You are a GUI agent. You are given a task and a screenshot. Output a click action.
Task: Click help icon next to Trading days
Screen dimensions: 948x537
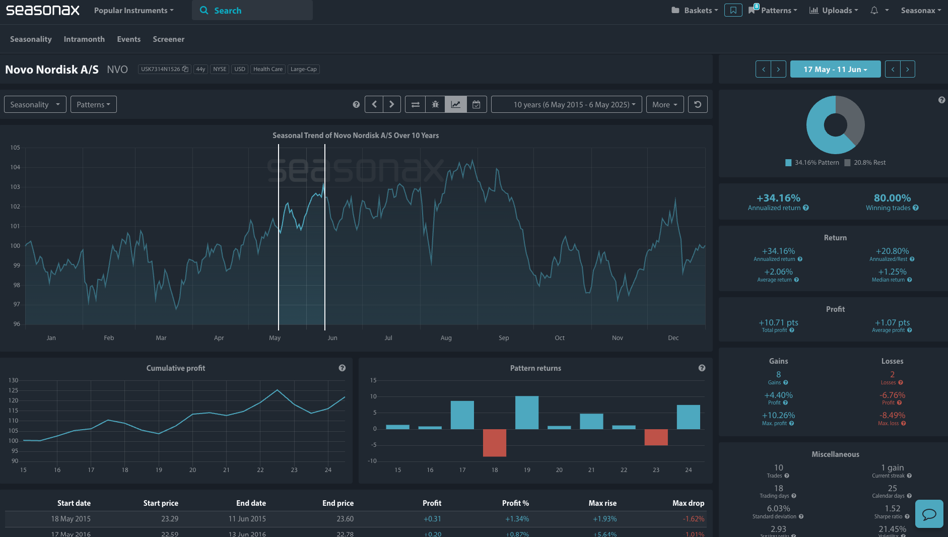click(793, 496)
